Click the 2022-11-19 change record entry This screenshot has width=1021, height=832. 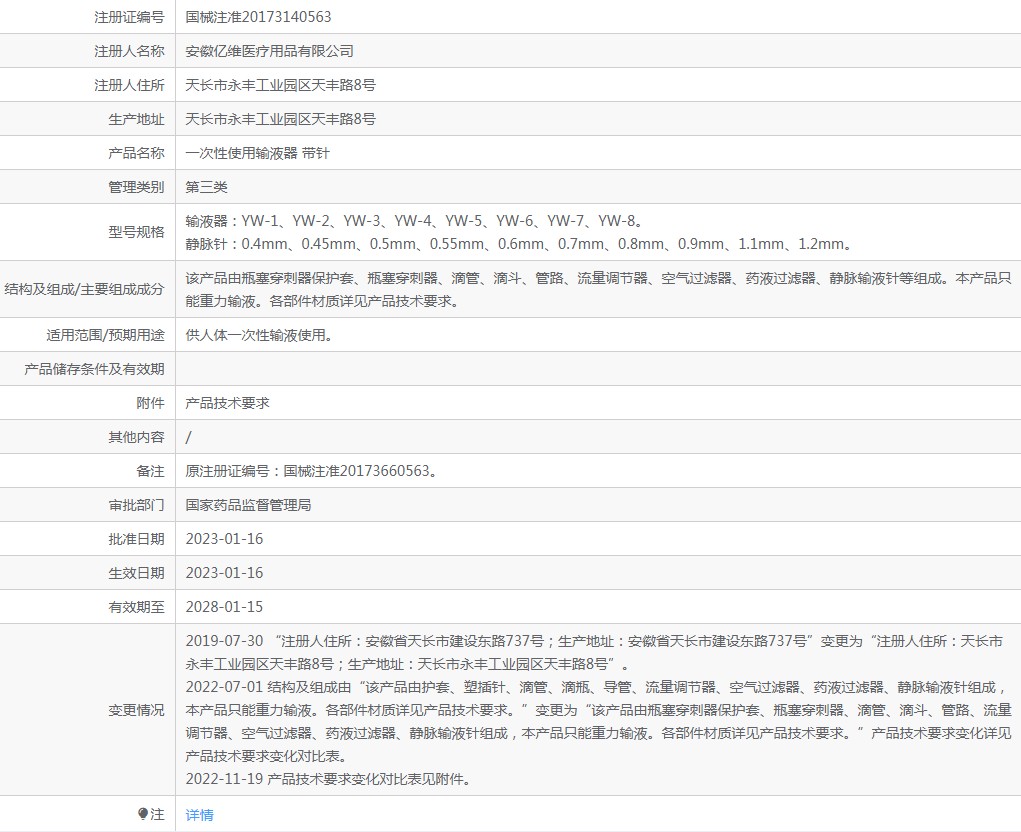pos(328,779)
